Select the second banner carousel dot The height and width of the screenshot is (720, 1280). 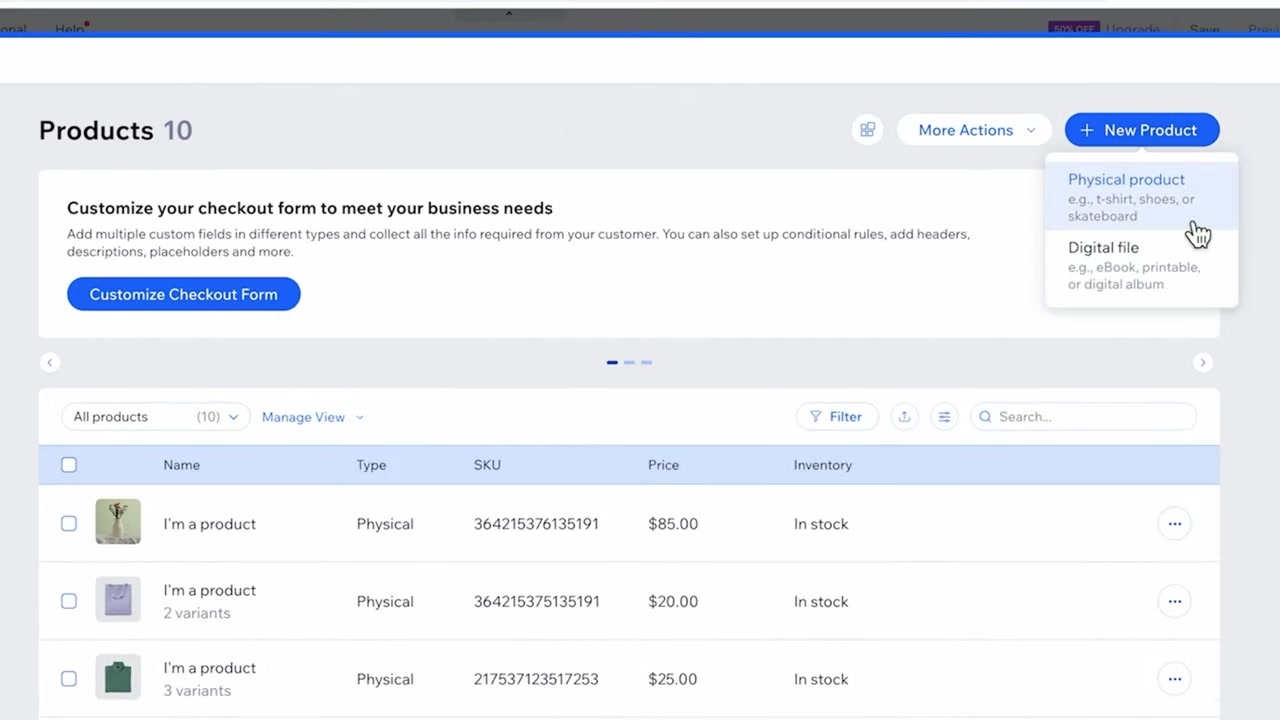point(629,362)
